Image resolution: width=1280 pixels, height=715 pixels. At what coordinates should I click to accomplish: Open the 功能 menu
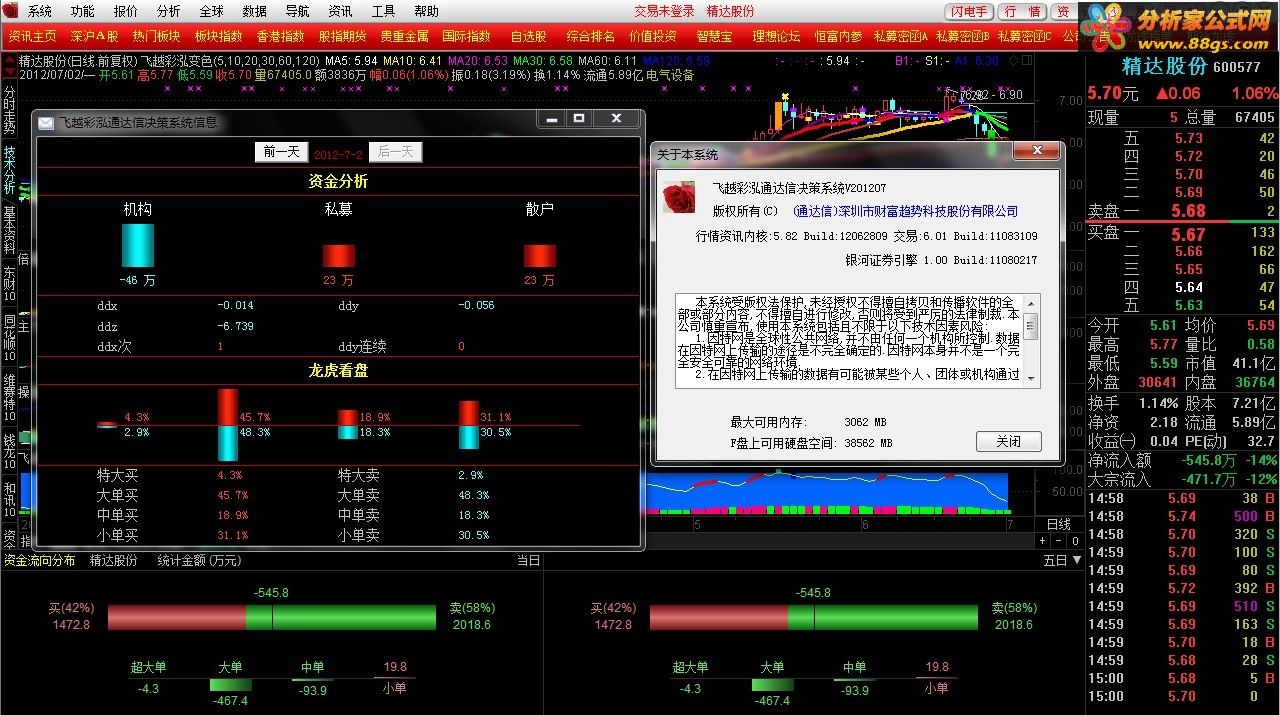[83, 12]
